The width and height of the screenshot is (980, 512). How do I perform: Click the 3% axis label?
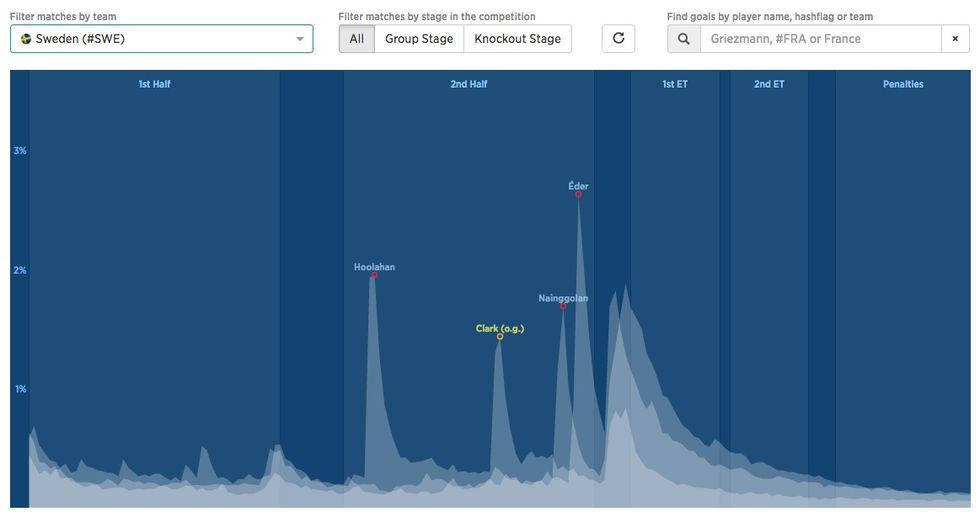point(20,151)
